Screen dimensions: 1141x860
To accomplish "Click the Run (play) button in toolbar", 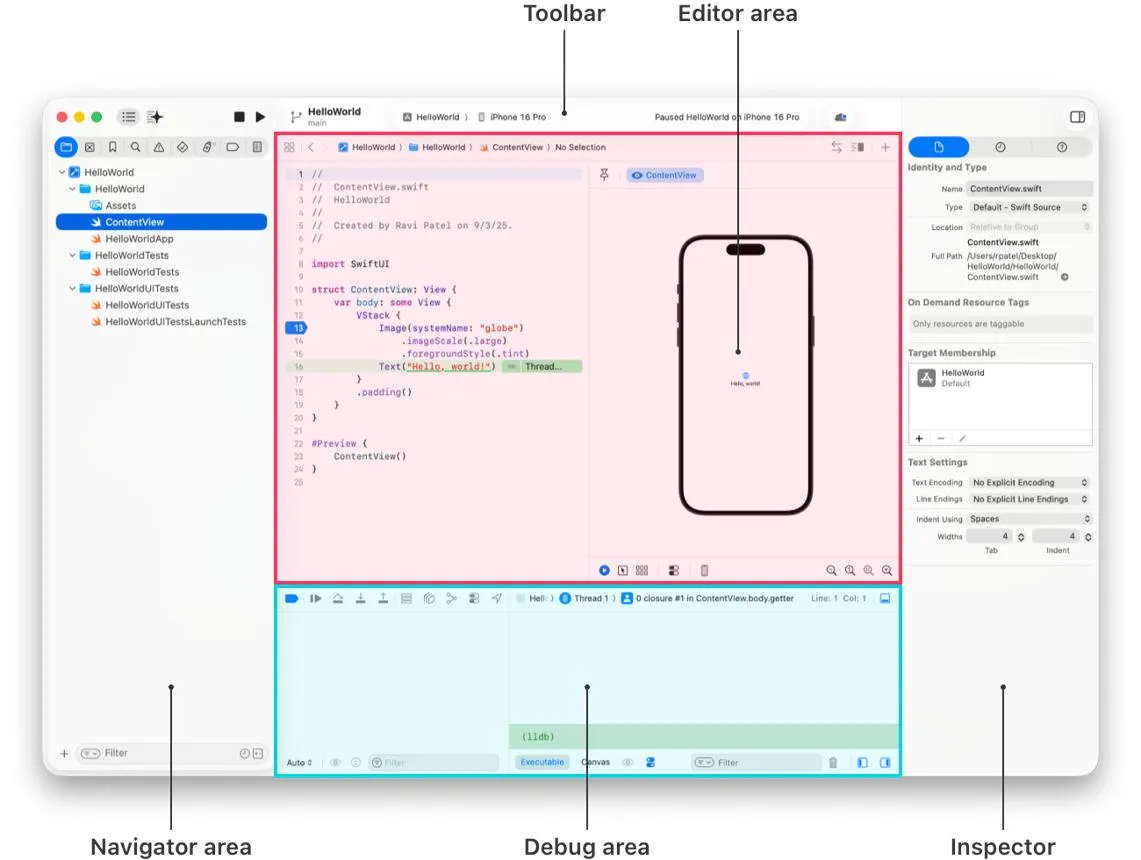I will coord(261,116).
